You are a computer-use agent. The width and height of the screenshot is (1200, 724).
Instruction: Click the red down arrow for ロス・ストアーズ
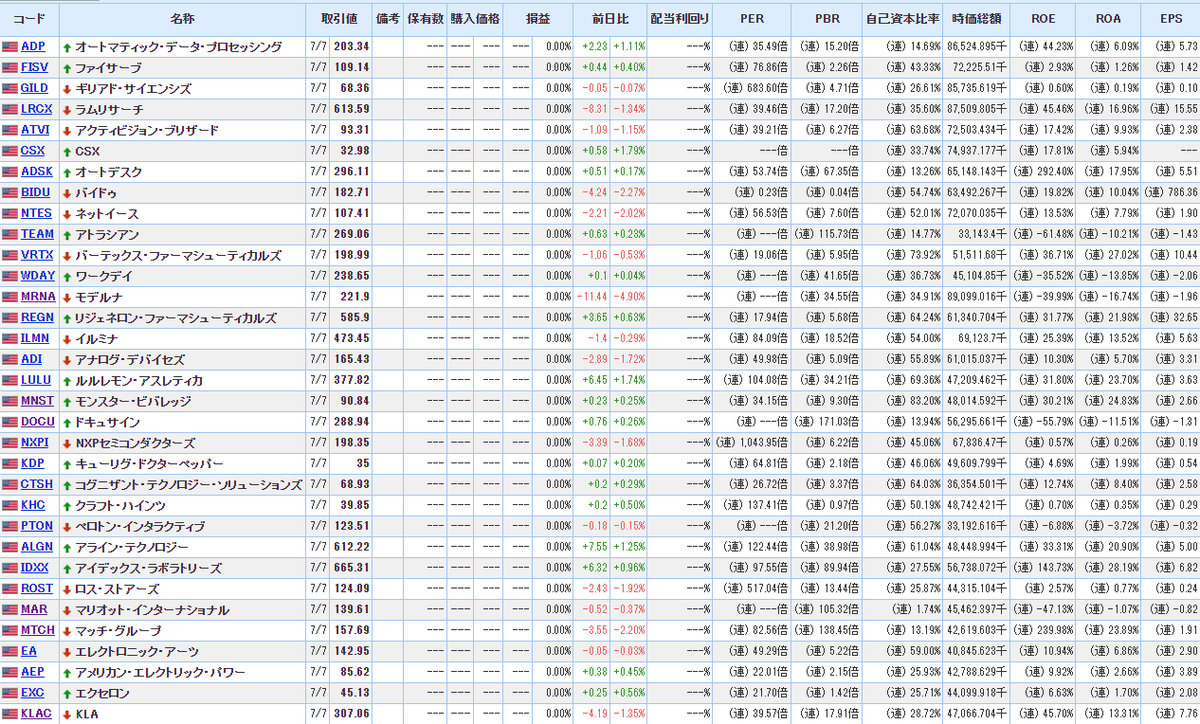click(67, 589)
